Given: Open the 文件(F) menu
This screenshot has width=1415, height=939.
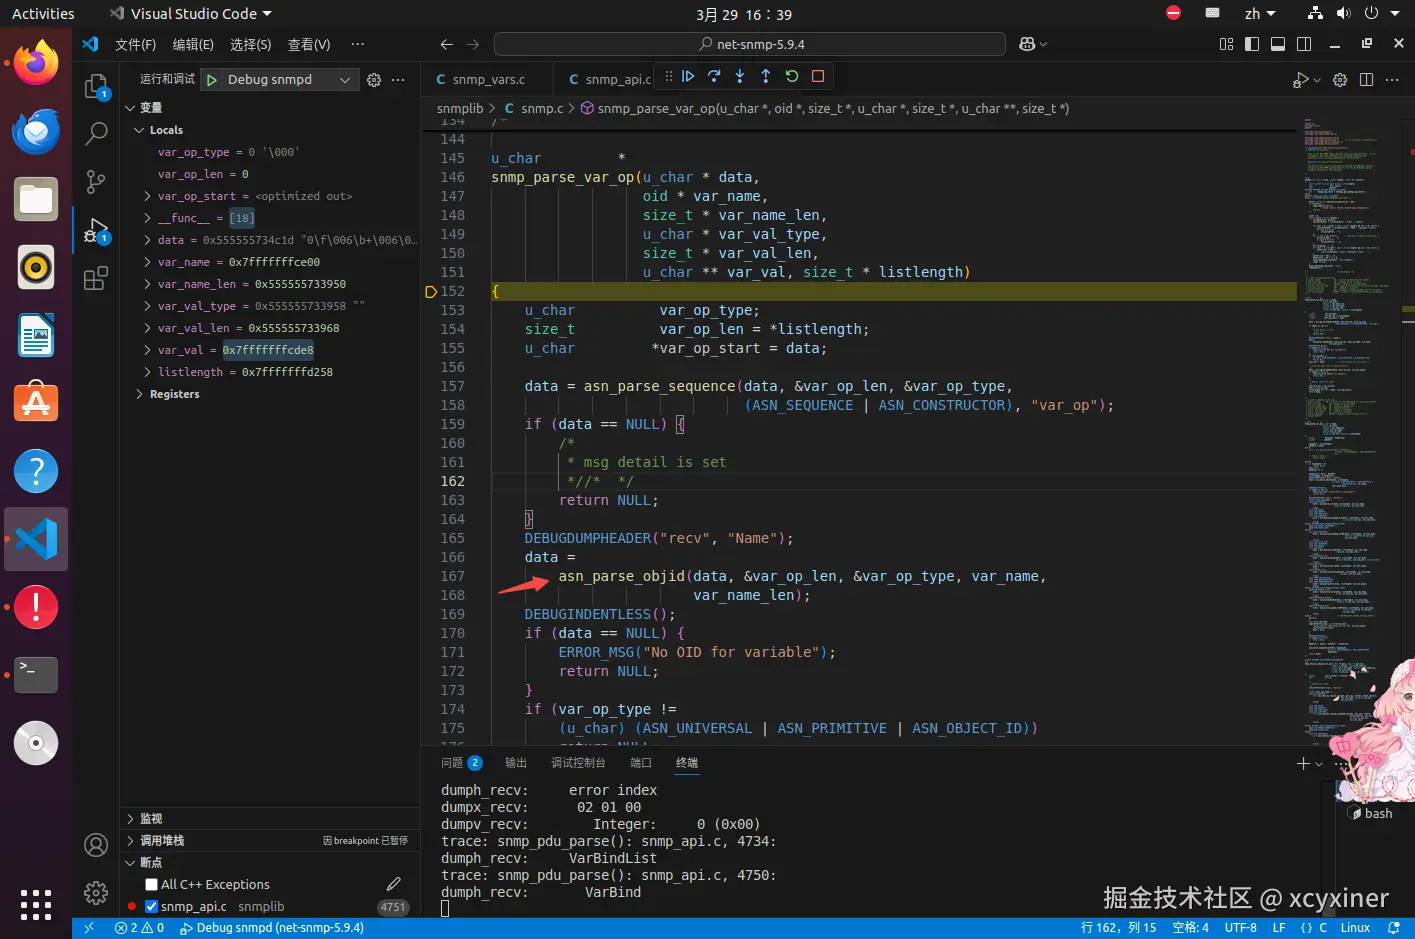Looking at the screenshot, I should click(135, 45).
